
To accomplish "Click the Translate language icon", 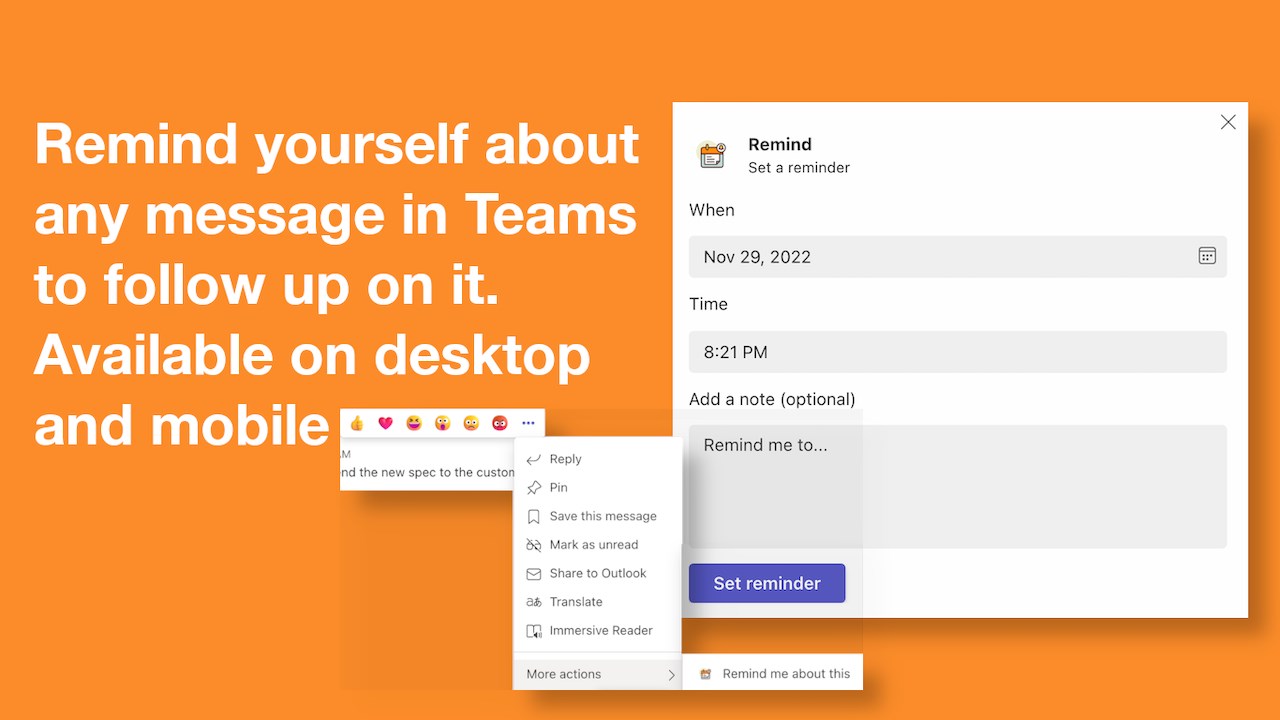I will [x=534, y=602].
